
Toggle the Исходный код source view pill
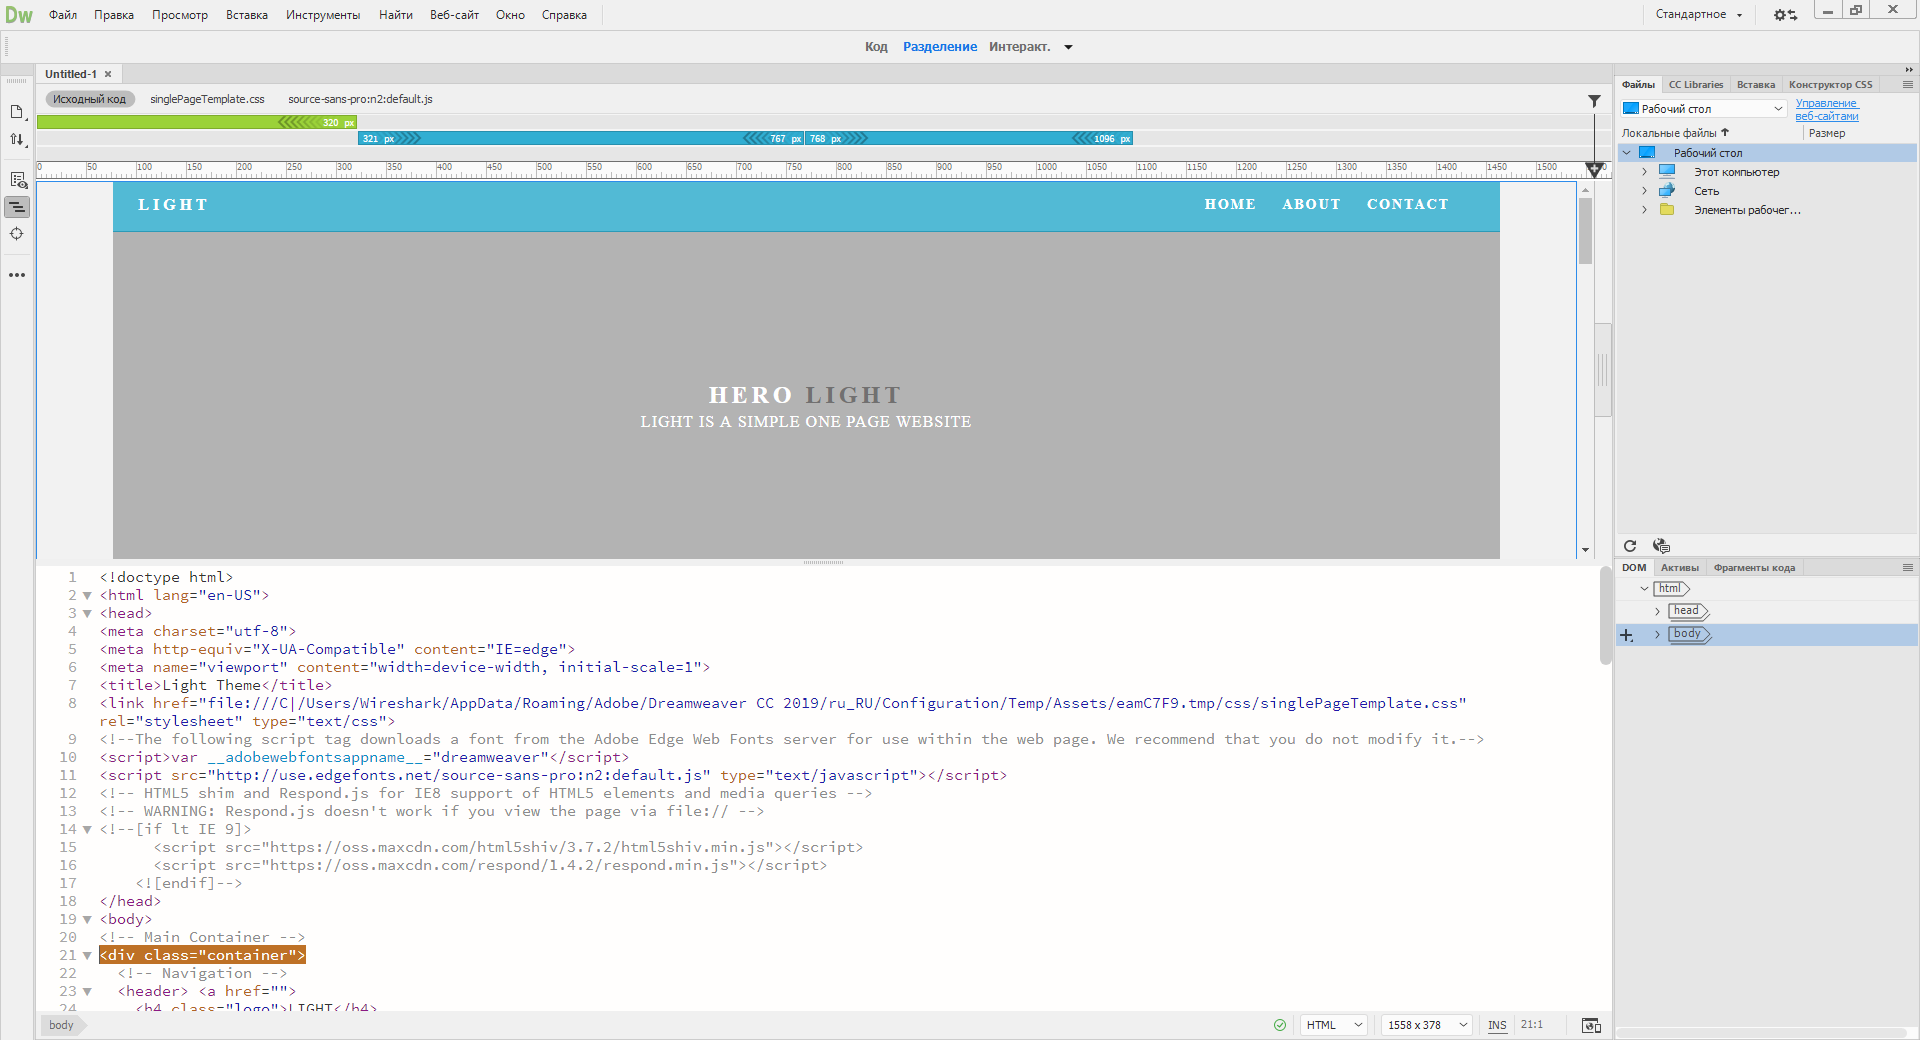89,99
